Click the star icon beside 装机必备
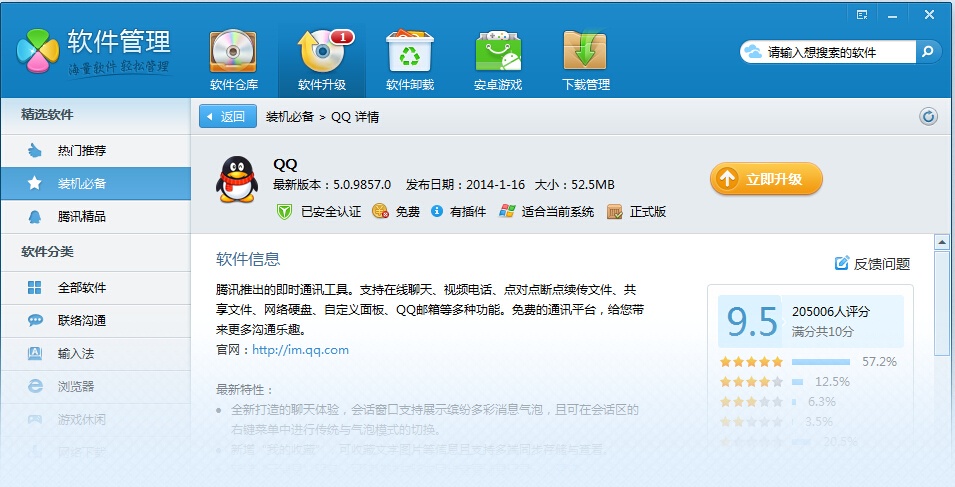 click(x=35, y=183)
